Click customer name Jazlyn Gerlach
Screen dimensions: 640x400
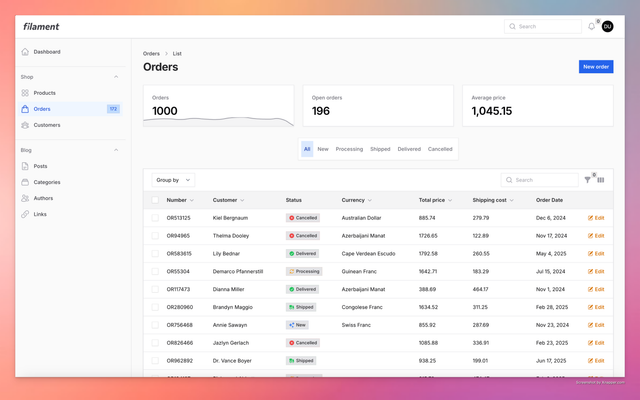pos(231,343)
